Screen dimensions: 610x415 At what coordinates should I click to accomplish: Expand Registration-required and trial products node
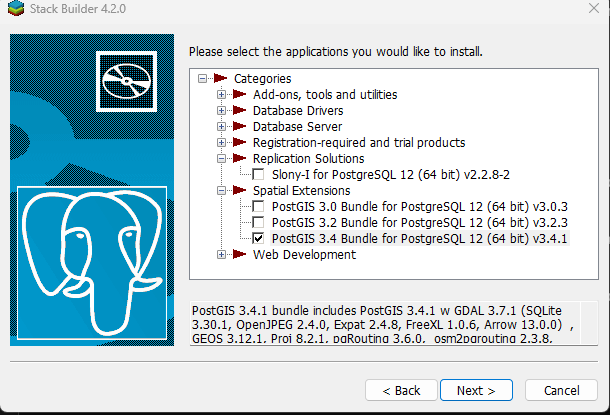[221, 142]
